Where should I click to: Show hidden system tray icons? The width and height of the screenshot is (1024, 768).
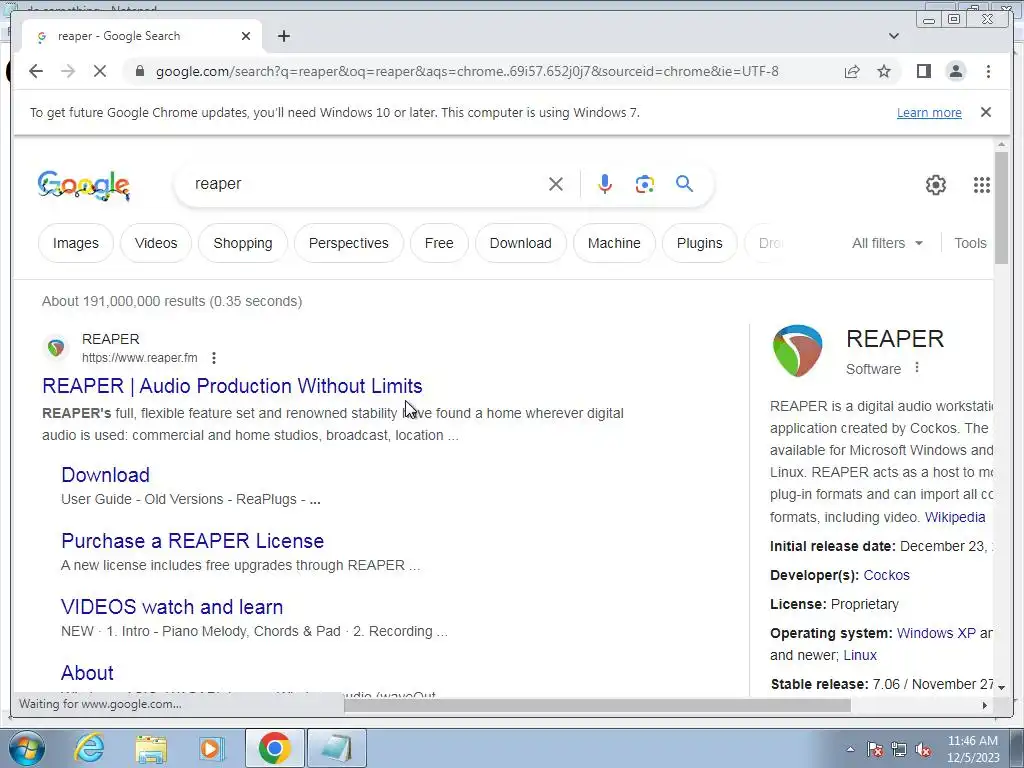point(850,749)
